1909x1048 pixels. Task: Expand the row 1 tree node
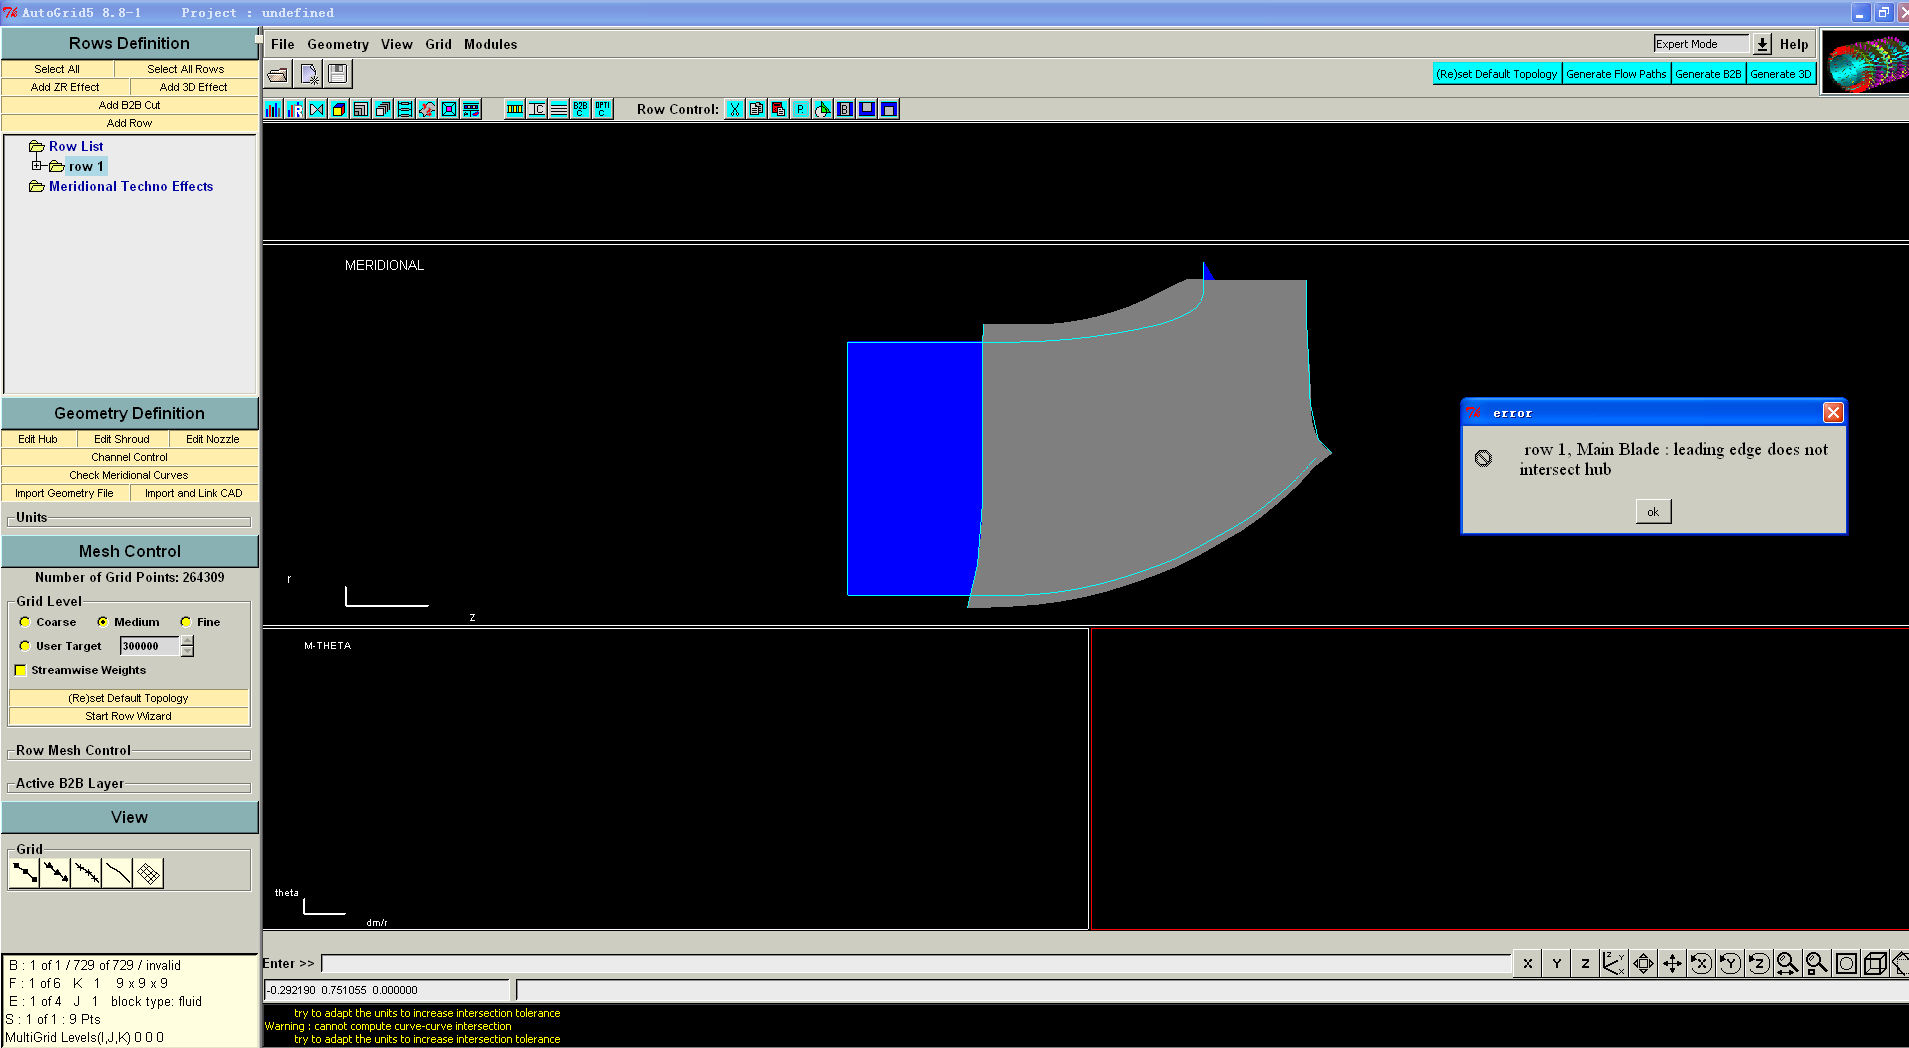(37, 166)
